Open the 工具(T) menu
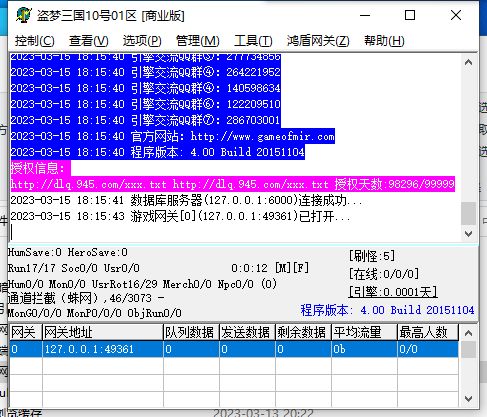This screenshot has width=487, height=417. [x=253, y=41]
